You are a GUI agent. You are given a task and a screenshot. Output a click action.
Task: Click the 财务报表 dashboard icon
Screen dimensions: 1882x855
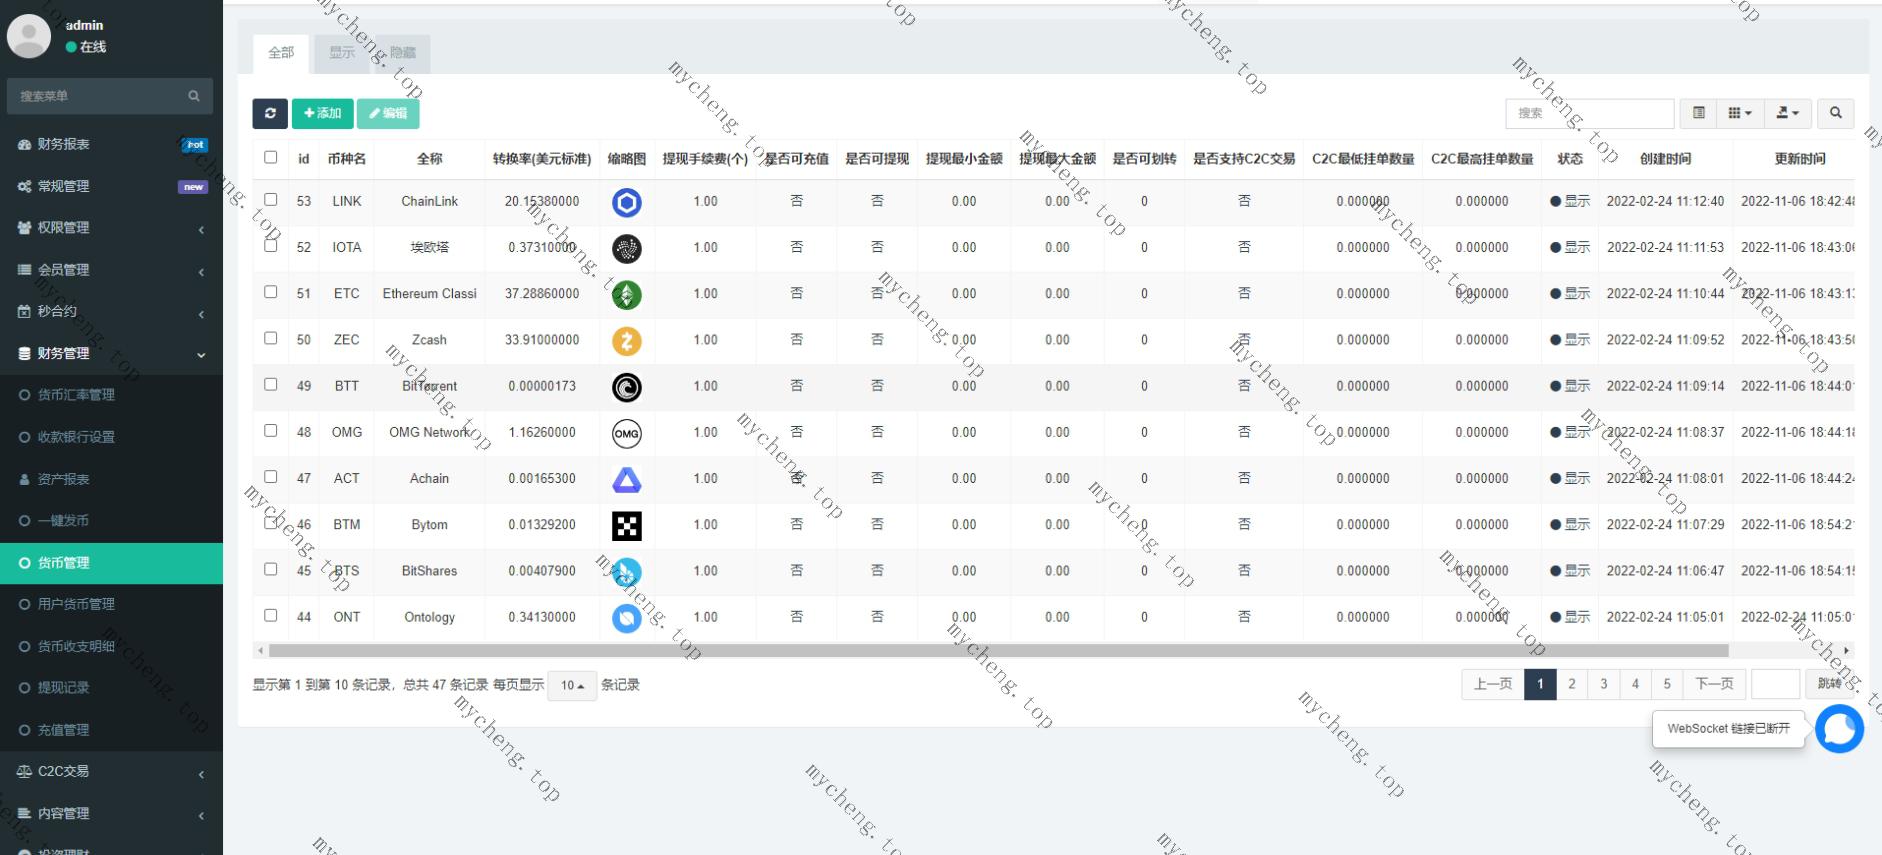pos(25,144)
